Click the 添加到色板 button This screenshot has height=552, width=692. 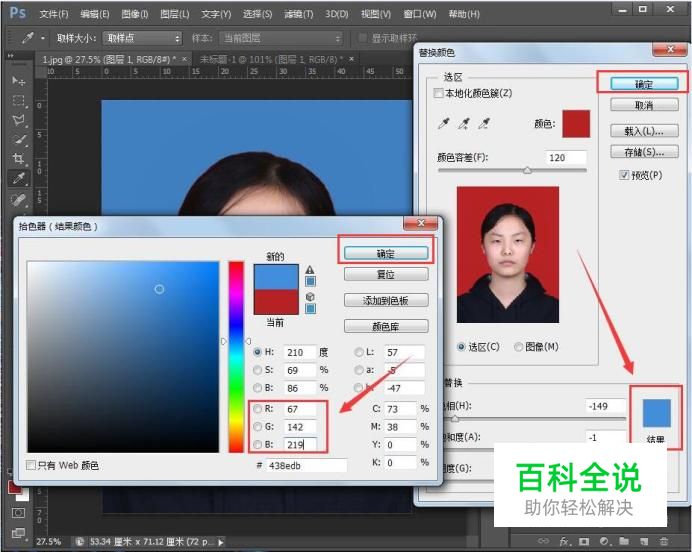pos(386,300)
